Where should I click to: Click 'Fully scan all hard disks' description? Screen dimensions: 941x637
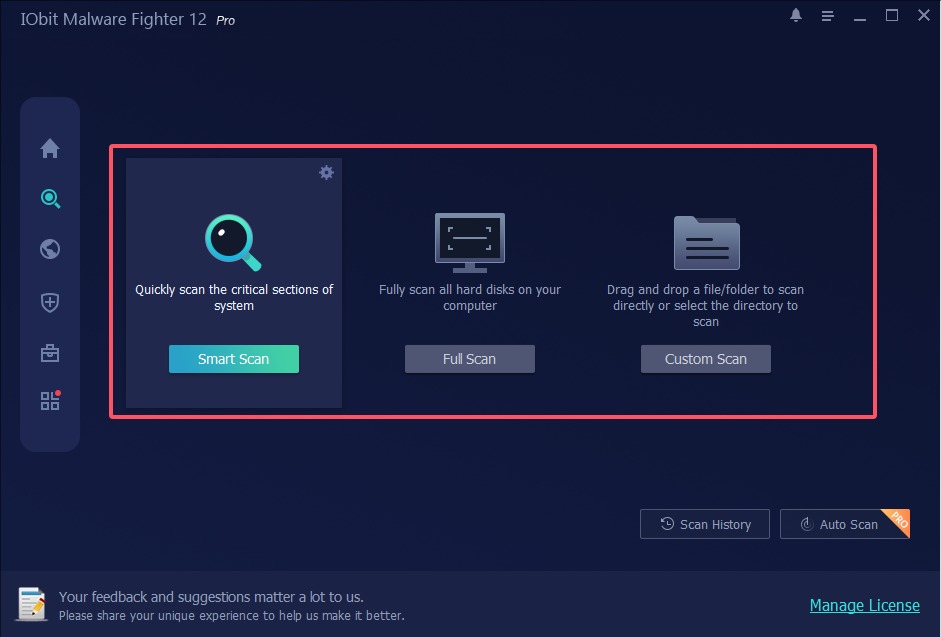(x=470, y=297)
